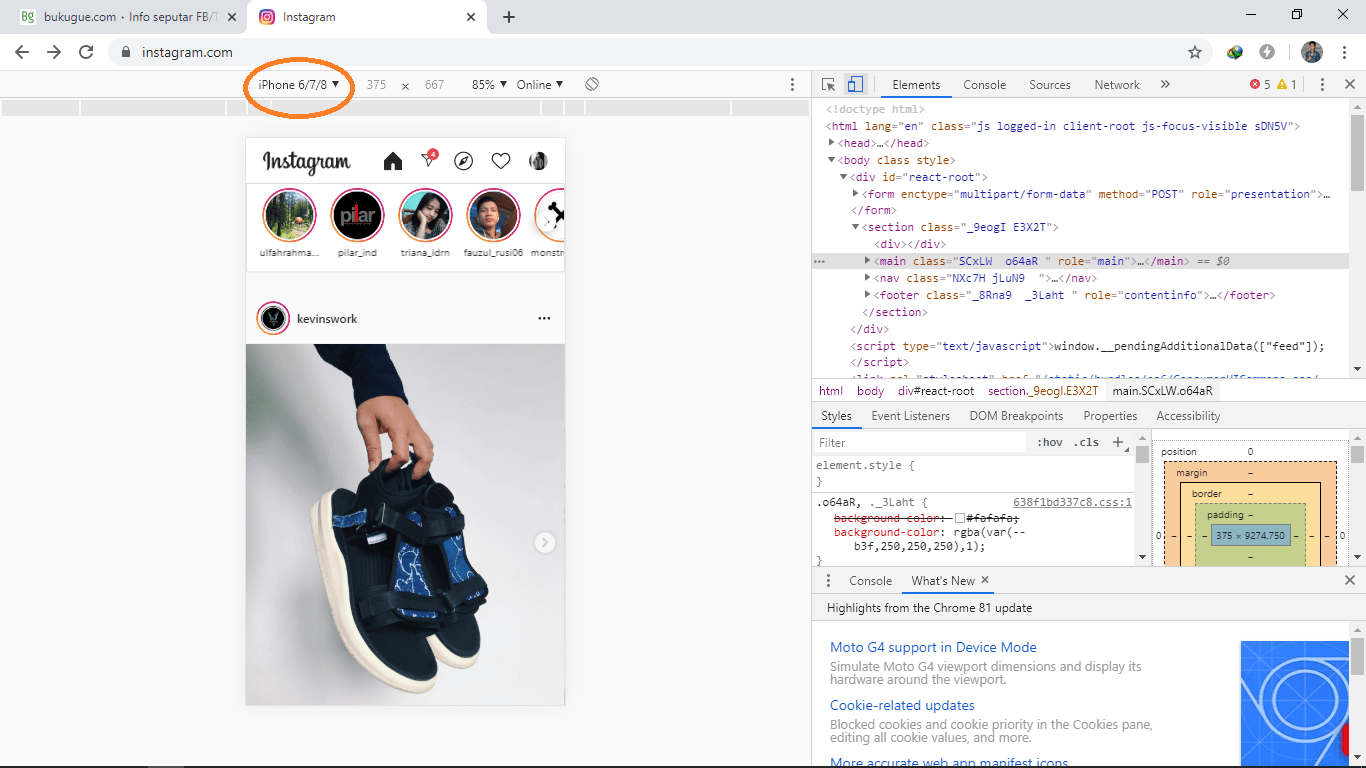Open the Instagram activity heart icon
The width and height of the screenshot is (1366, 768).
point(501,161)
